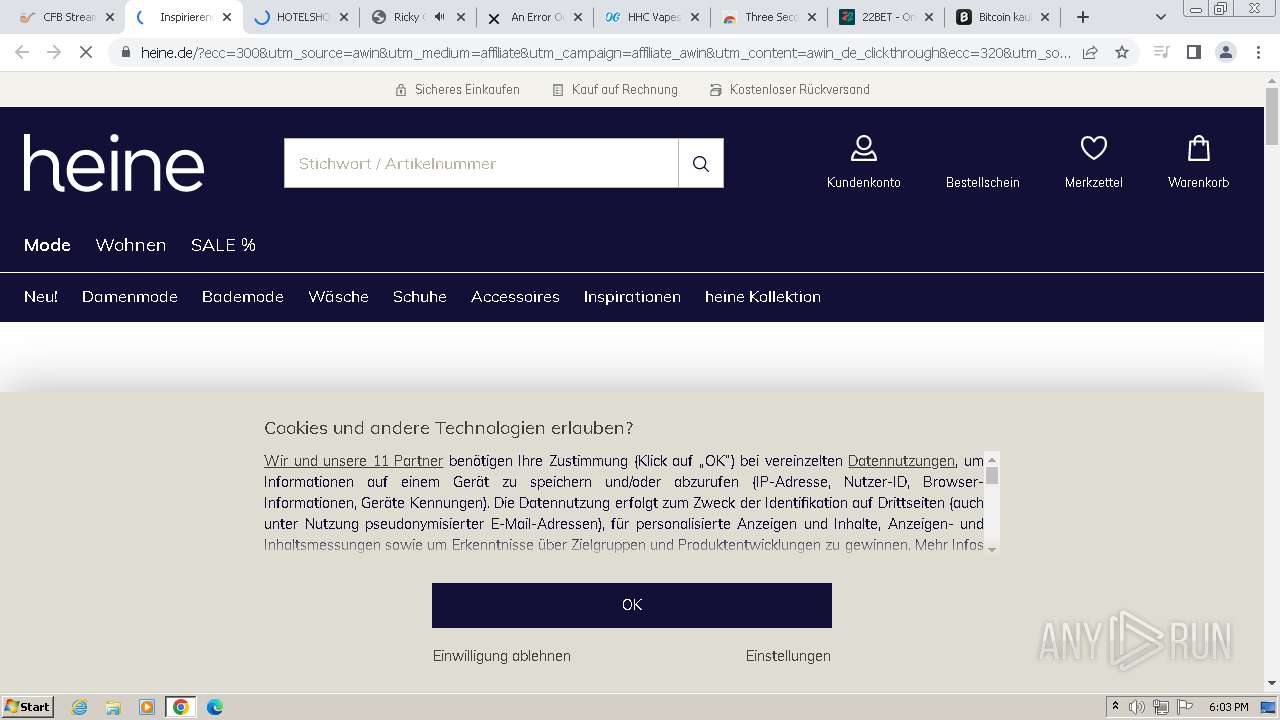Open cookie Einstellungen

[788, 656]
